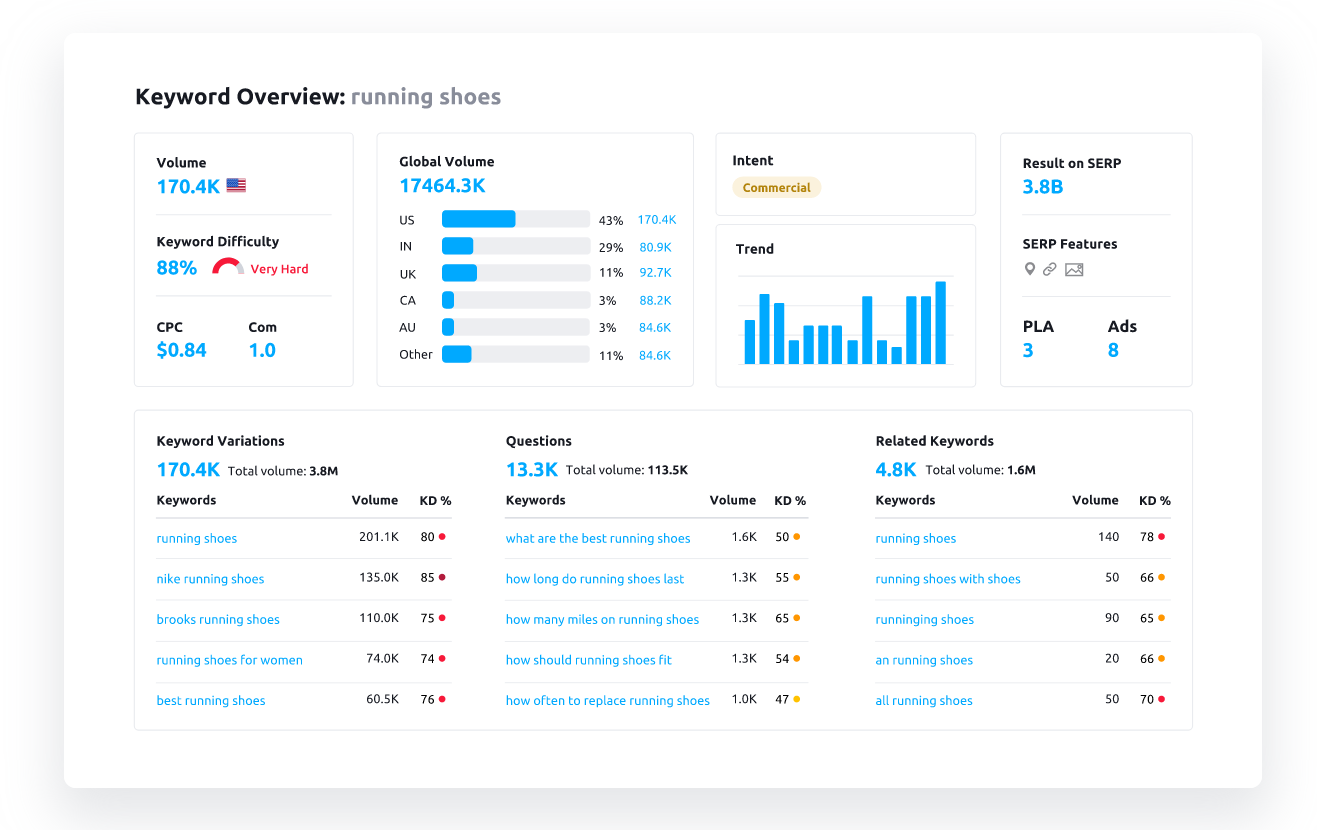Viewport: 1317px width, 830px height.
Task: Select the 'running shoes with shoes' related keyword
Action: (948, 579)
